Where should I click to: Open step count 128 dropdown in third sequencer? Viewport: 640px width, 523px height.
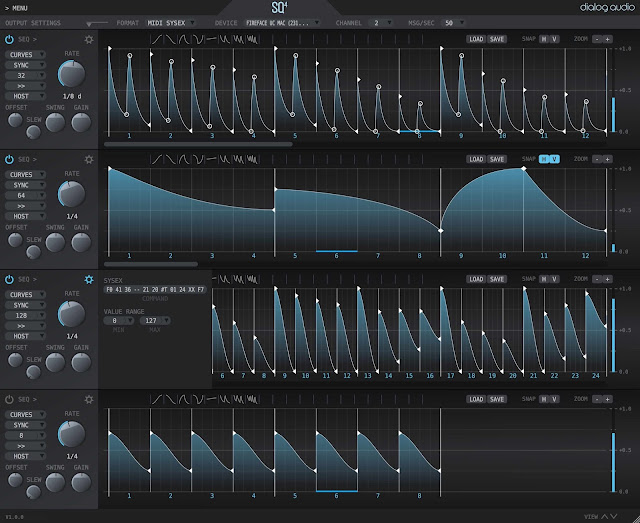[25, 316]
